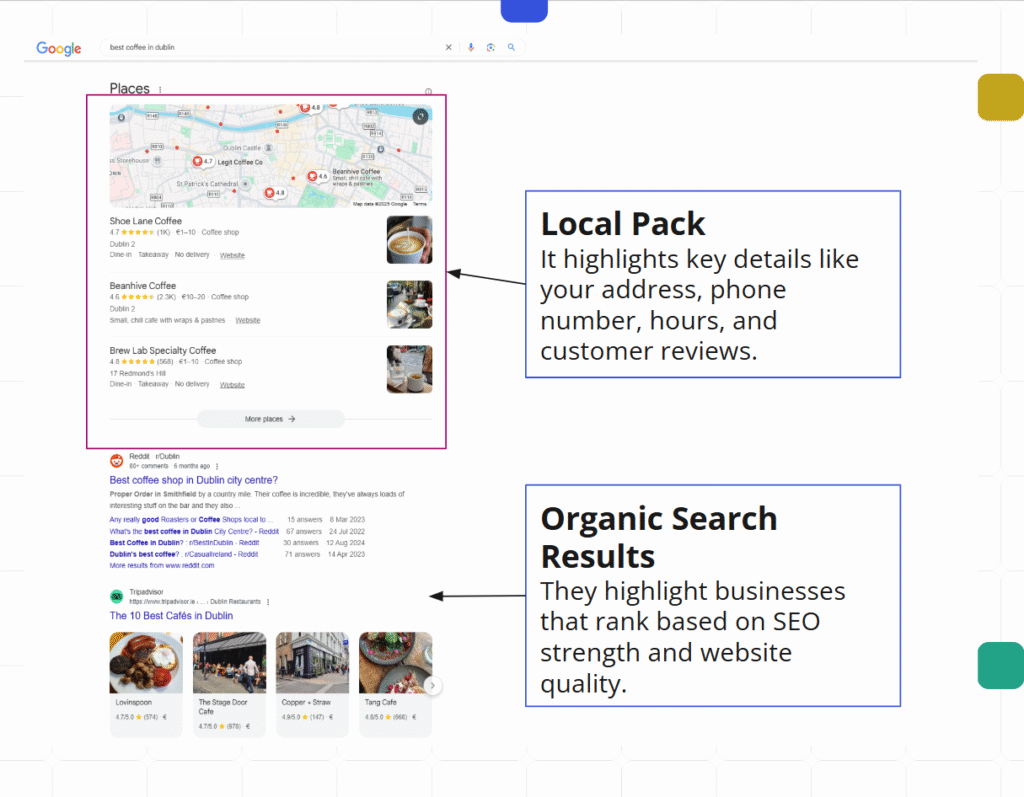Open Google Lens image search

491,47
